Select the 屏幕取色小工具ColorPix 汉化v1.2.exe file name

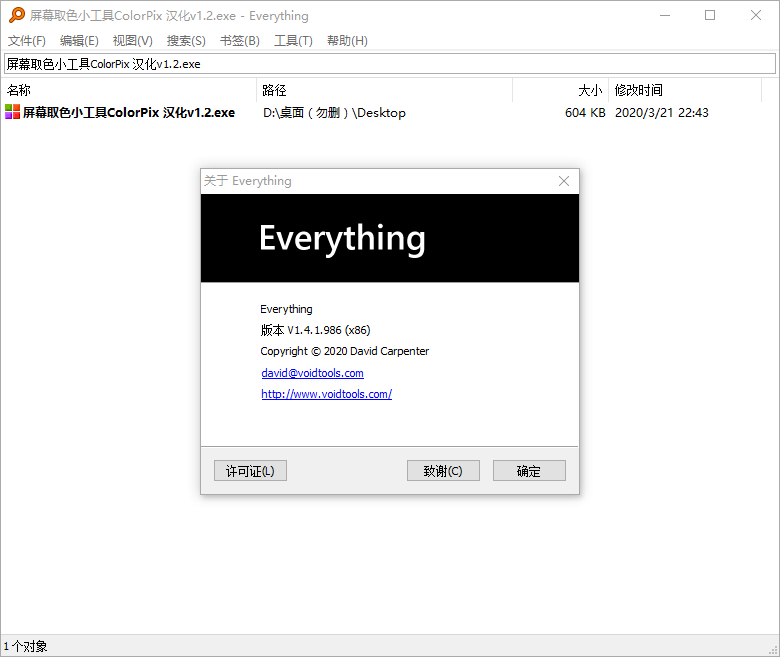click(x=129, y=112)
